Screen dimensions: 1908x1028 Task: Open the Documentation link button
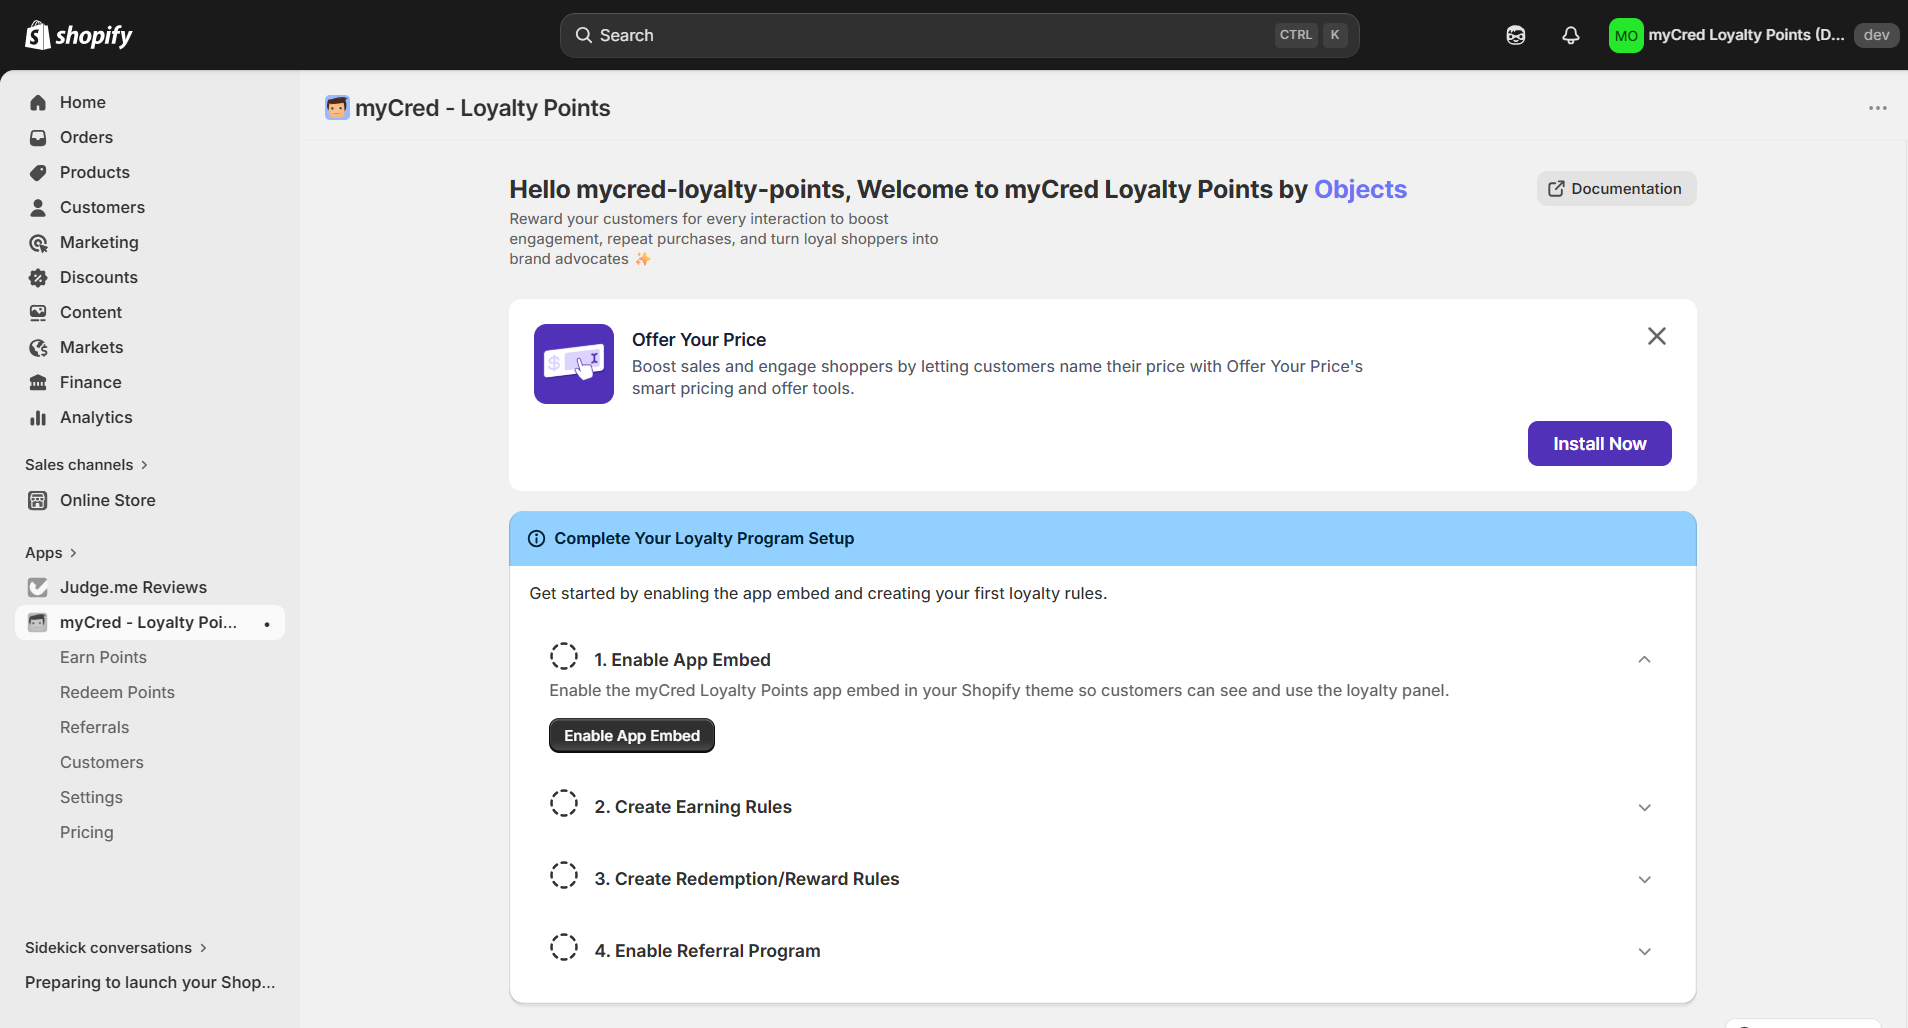[x=1616, y=189]
